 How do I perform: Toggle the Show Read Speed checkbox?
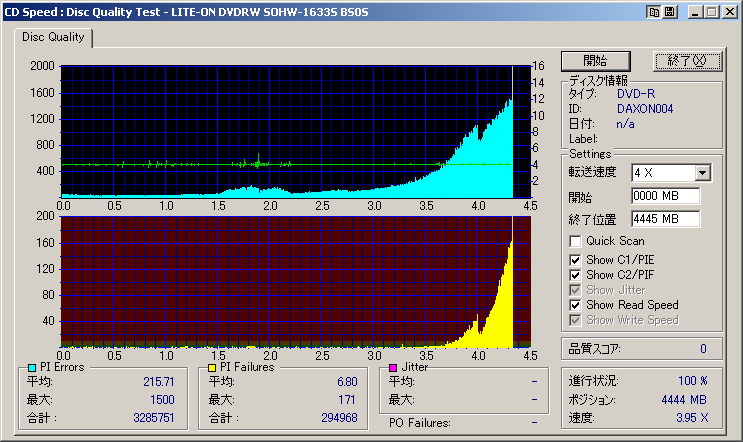(575, 305)
